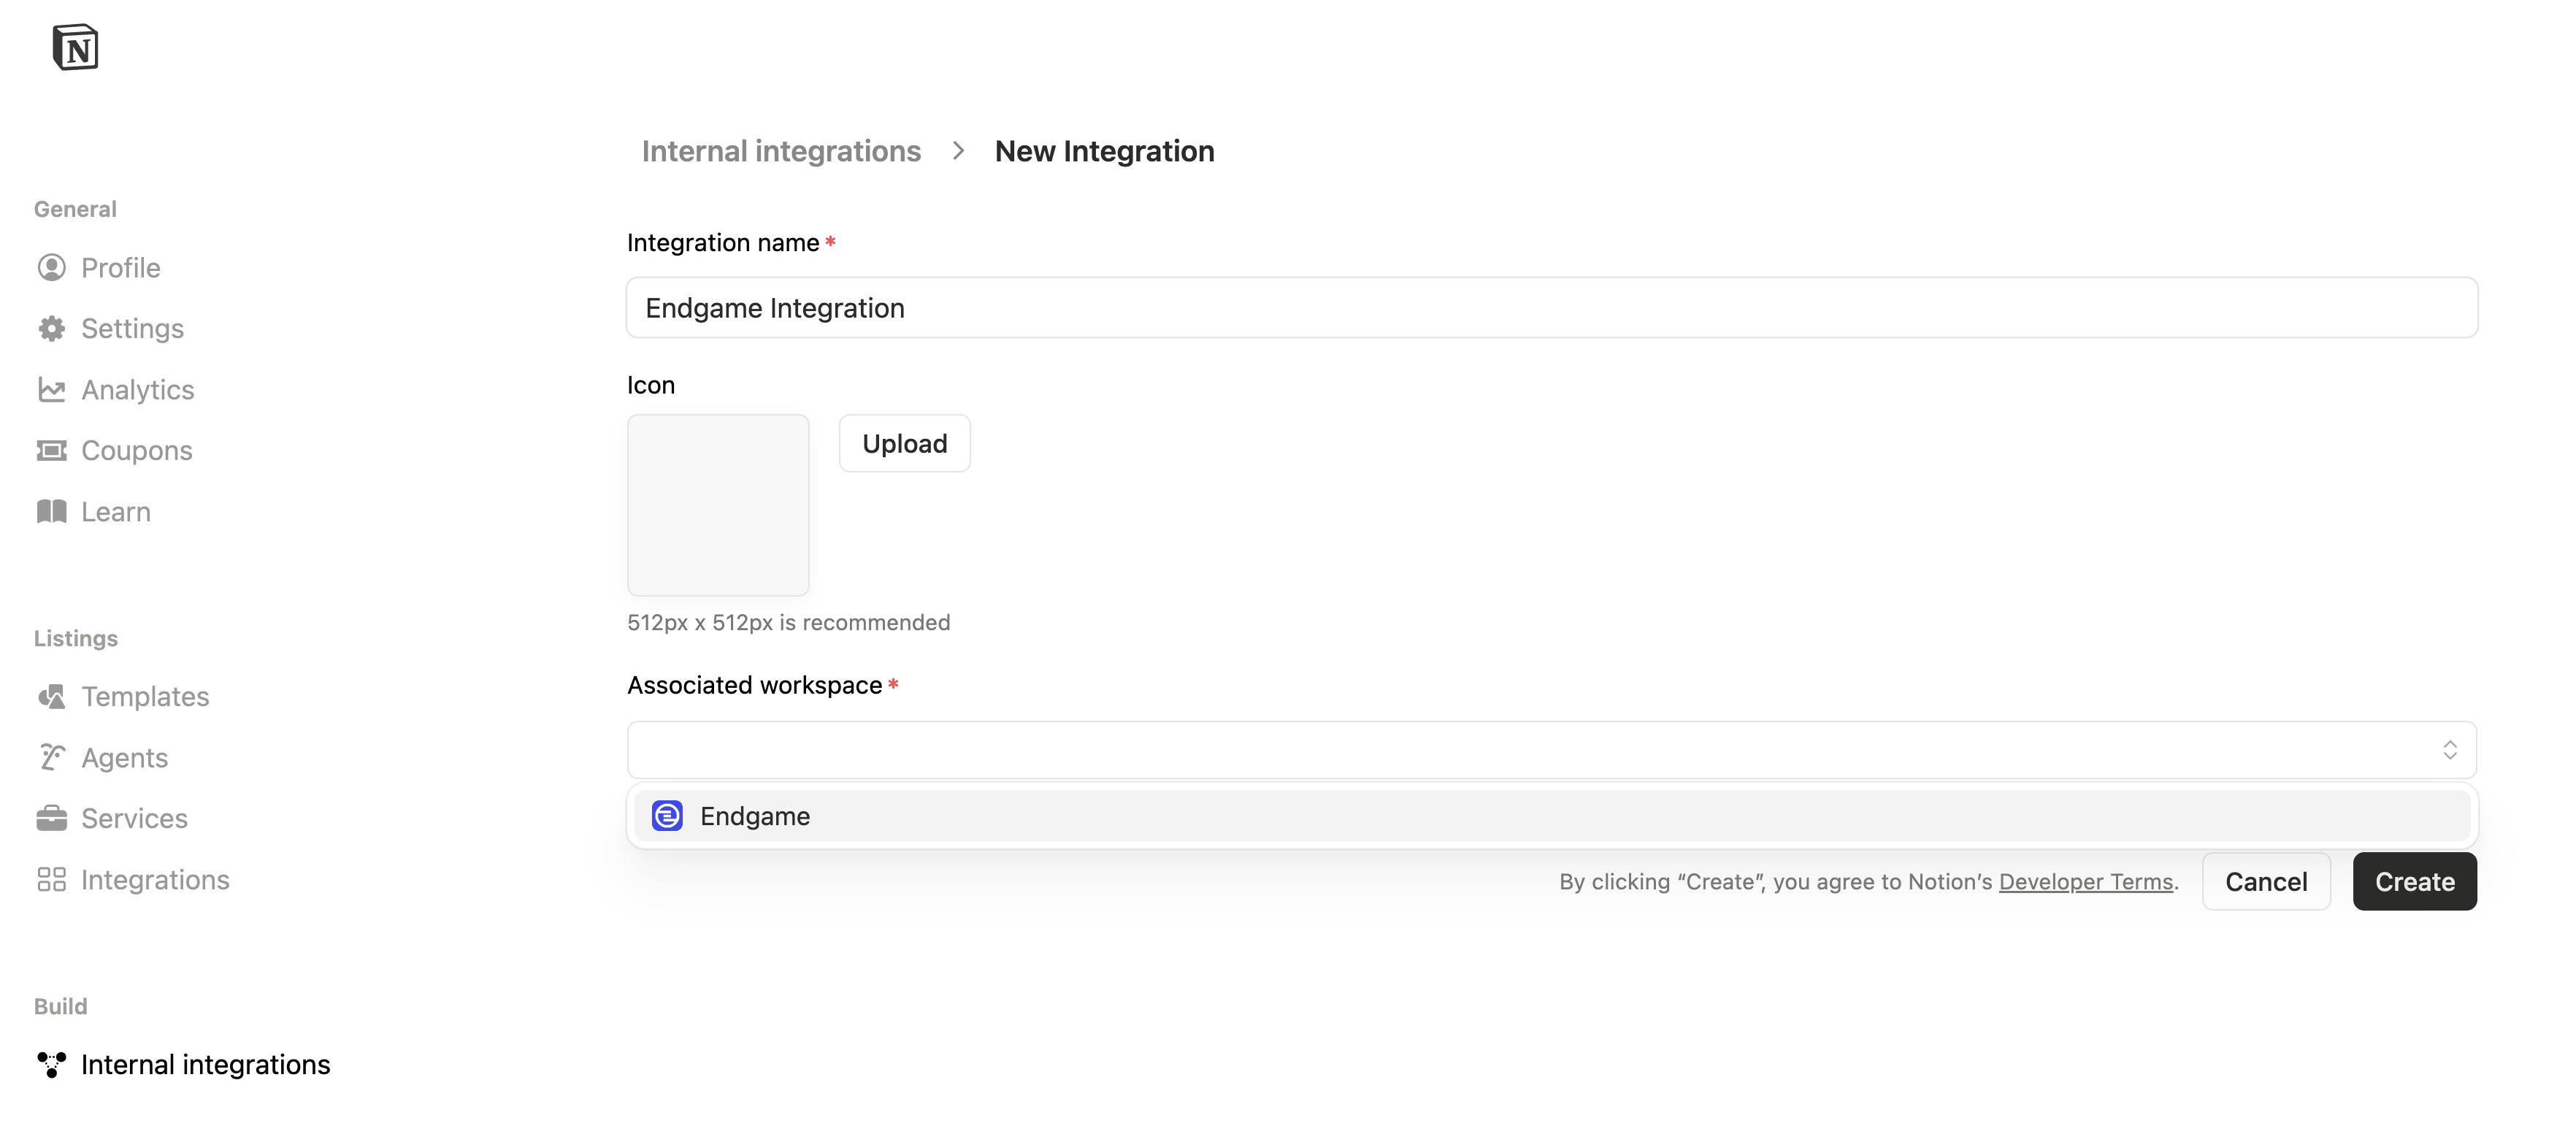Open the Profile section icon in sidebar

coord(52,267)
